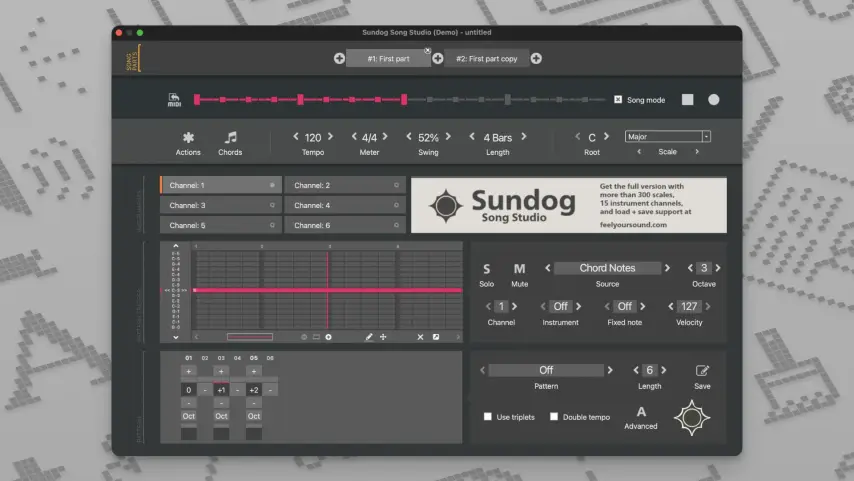The height and width of the screenshot is (481, 854).
Task: Increase tempo with right arrow
Action: pyautogui.click(x=336, y=137)
